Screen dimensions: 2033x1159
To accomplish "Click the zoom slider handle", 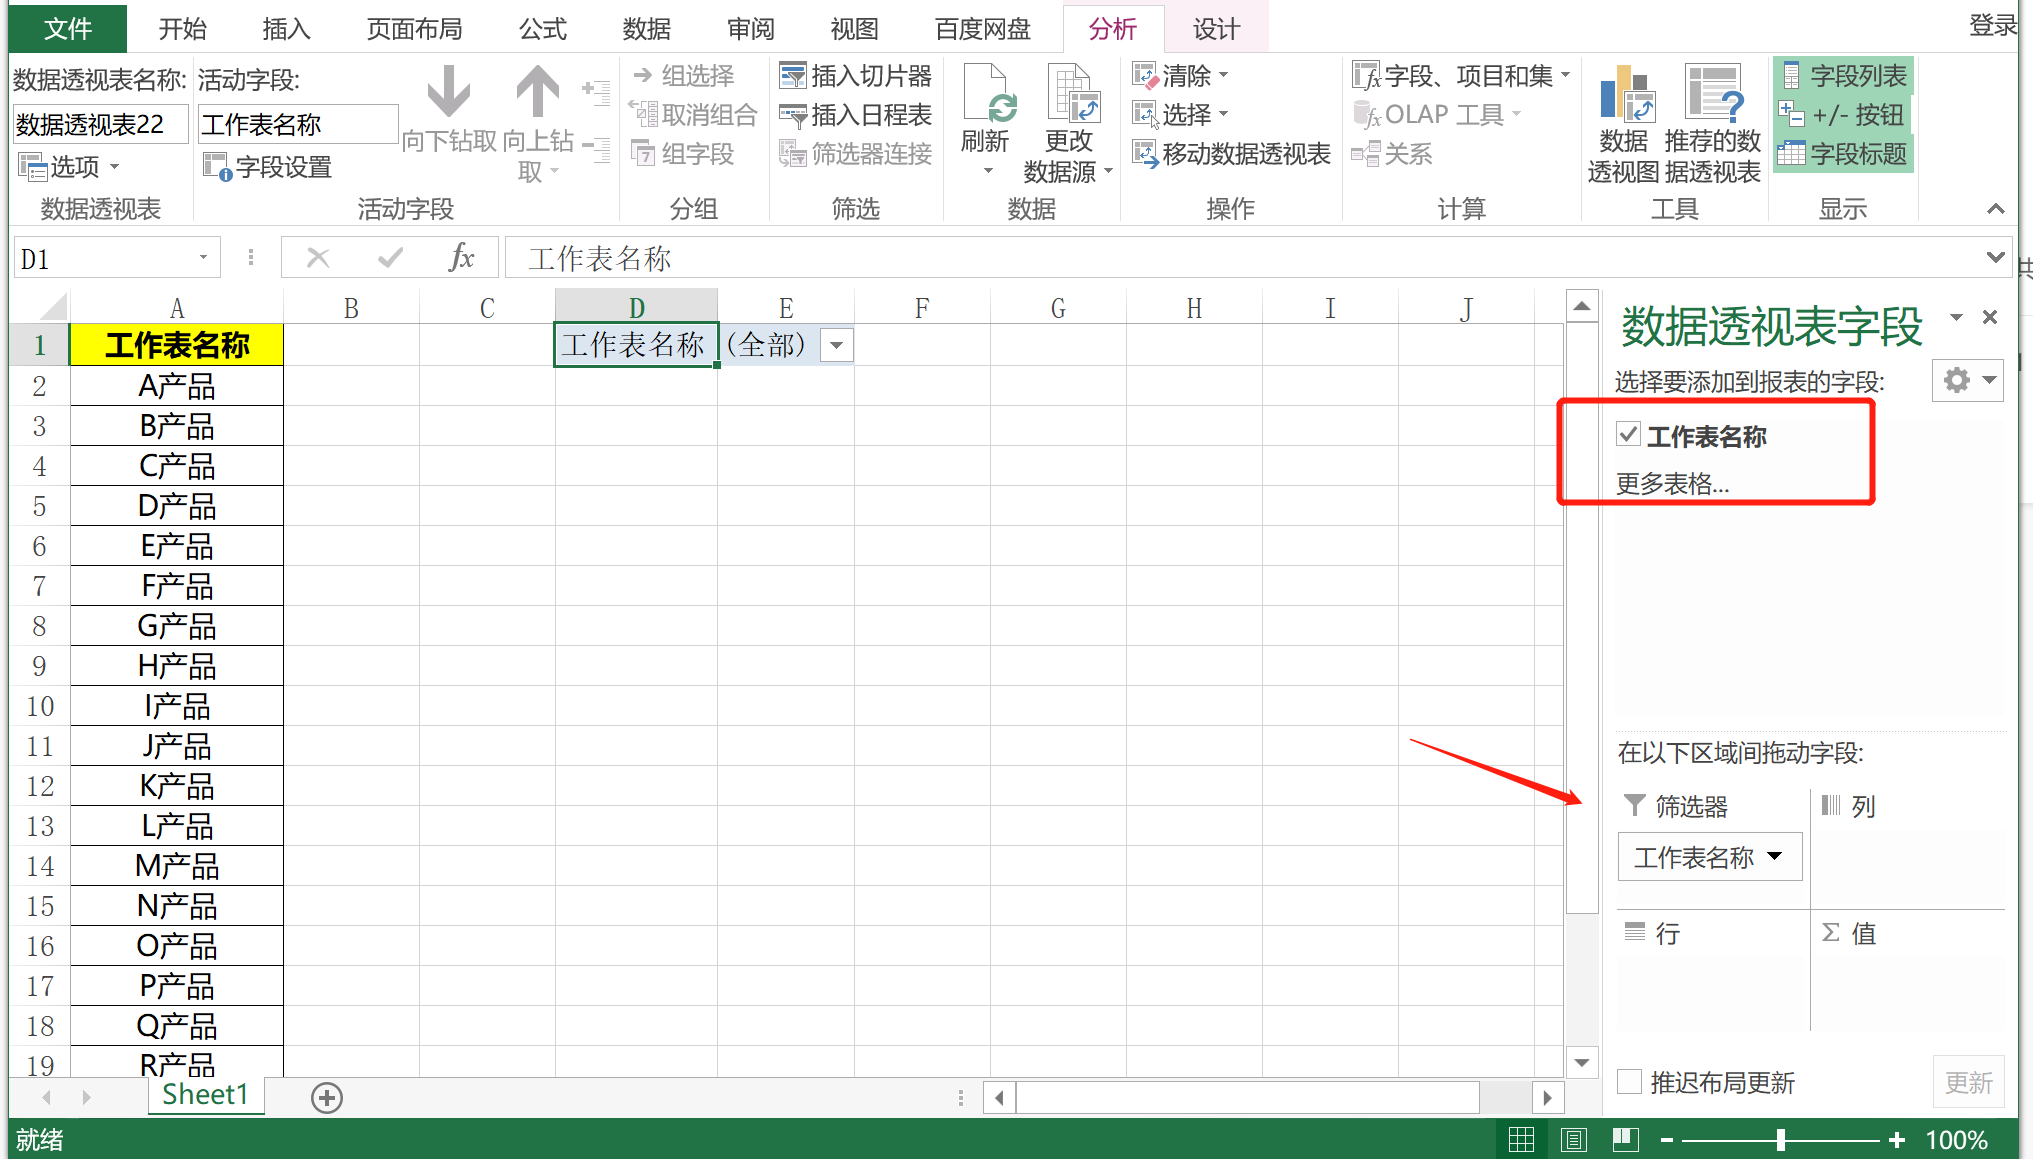I will point(1780,1139).
